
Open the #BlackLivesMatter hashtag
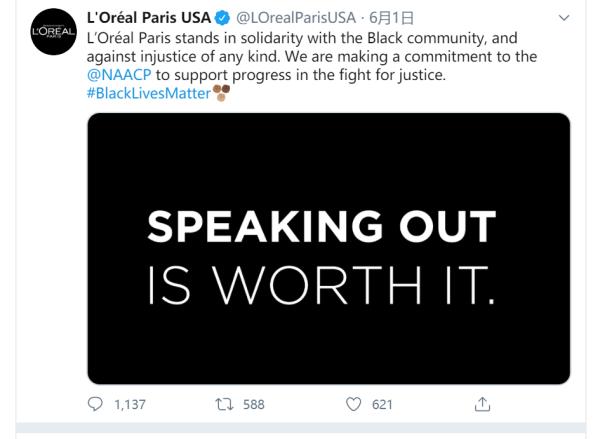149,93
